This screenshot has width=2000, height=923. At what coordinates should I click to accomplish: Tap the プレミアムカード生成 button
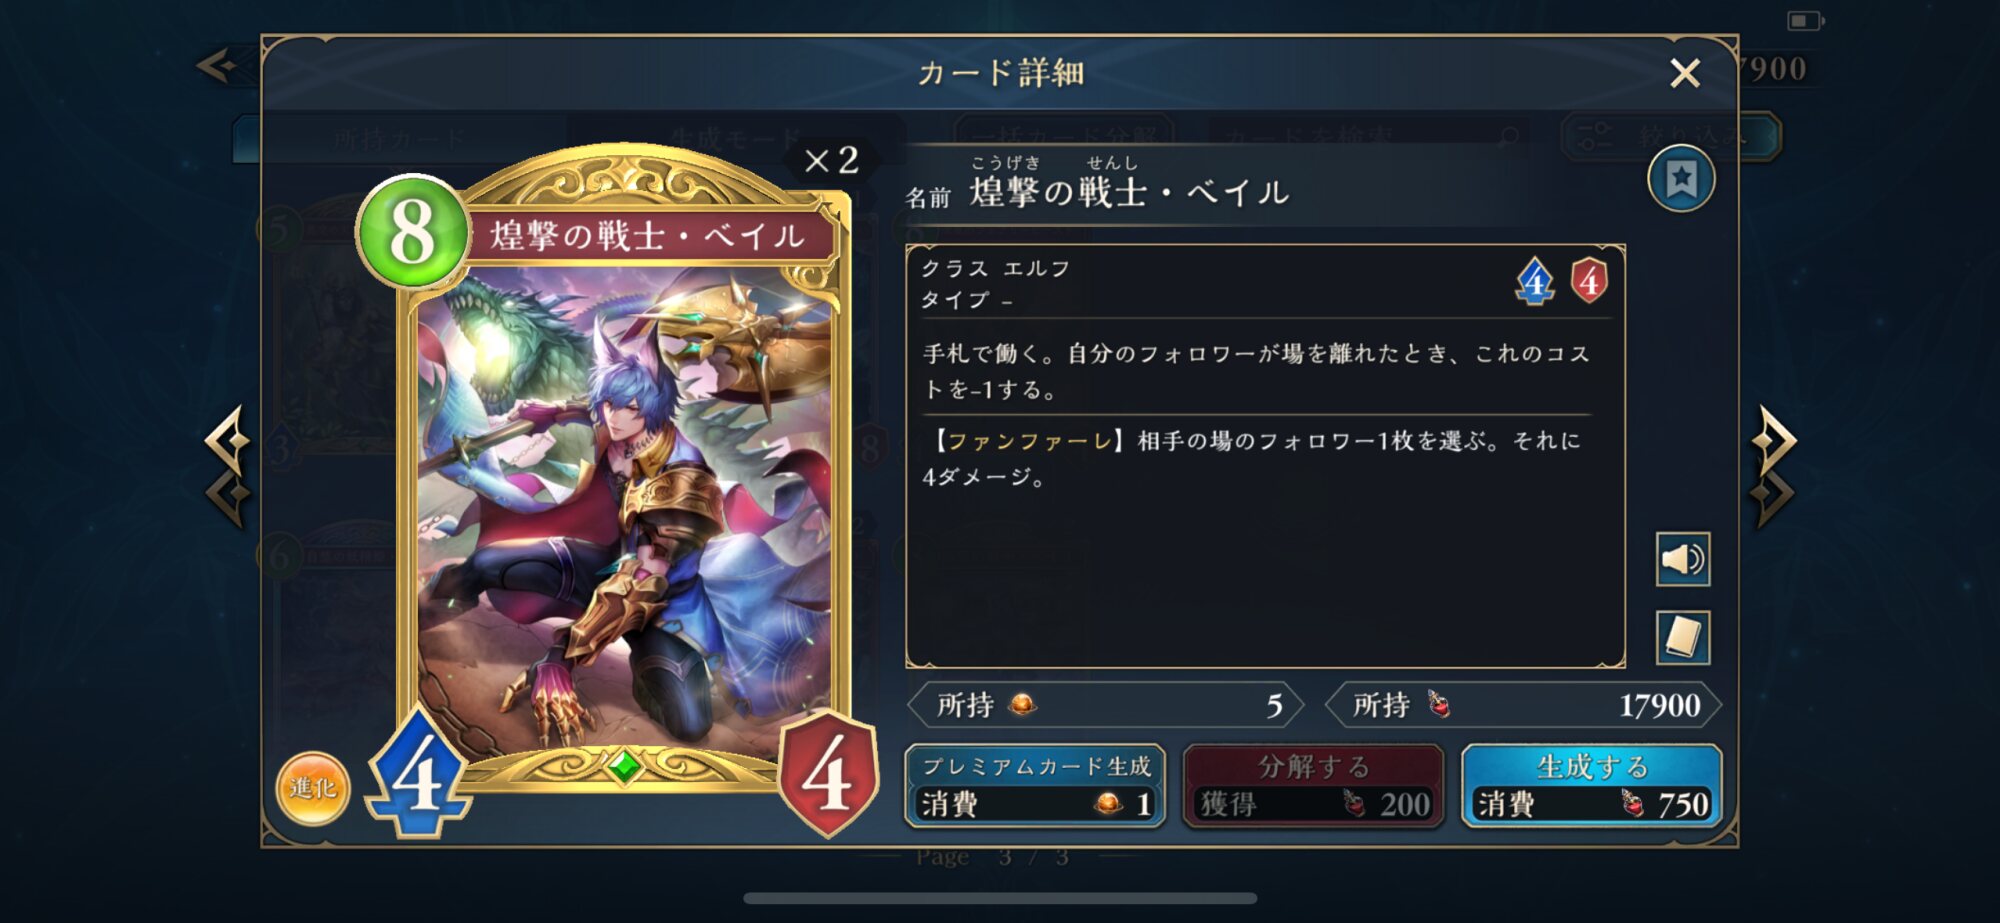(1035, 786)
